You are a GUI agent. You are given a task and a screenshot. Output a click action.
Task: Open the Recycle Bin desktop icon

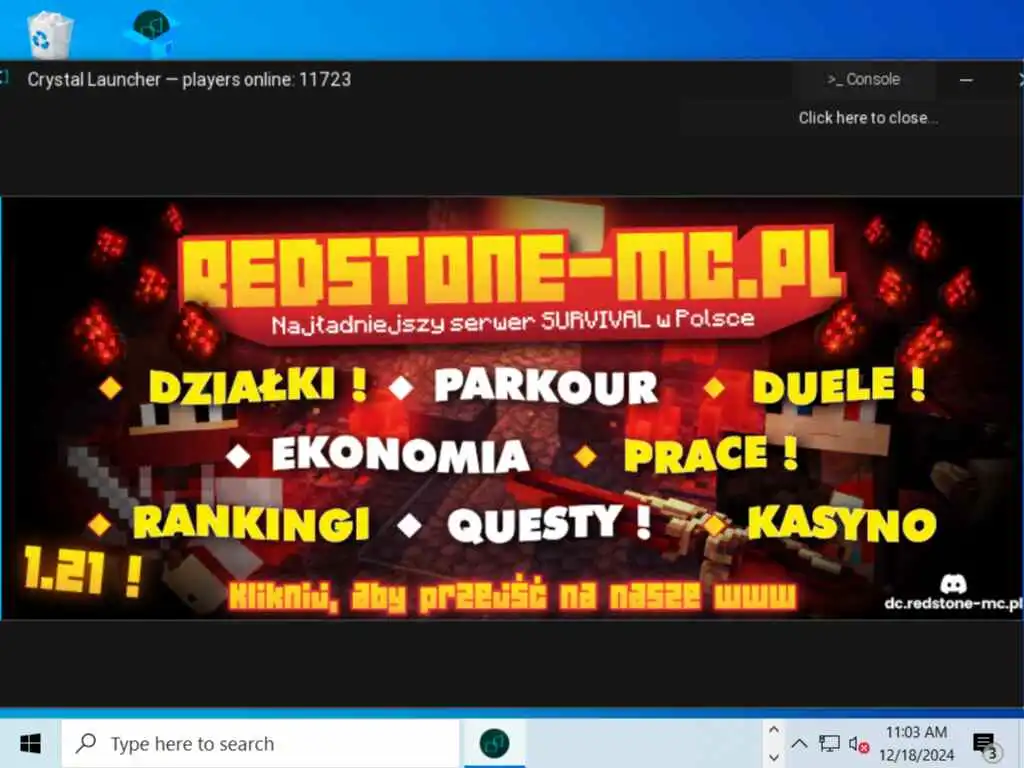(50, 35)
